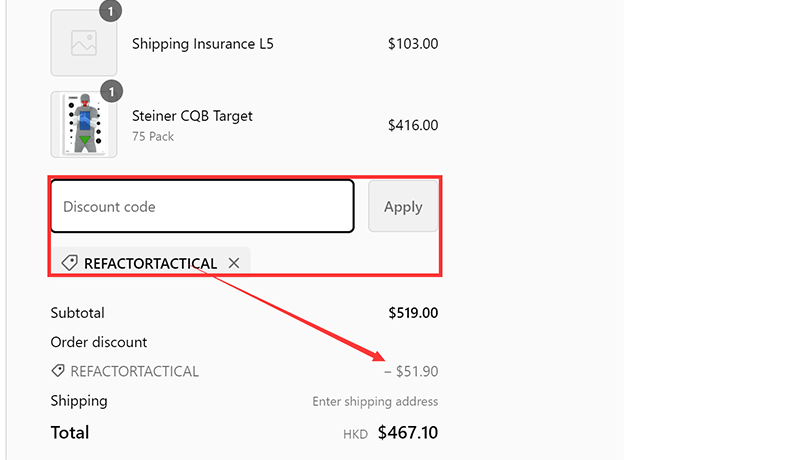Viewport: 800px width, 460px height.
Task: Click the $416.00 item price
Action: [413, 126]
